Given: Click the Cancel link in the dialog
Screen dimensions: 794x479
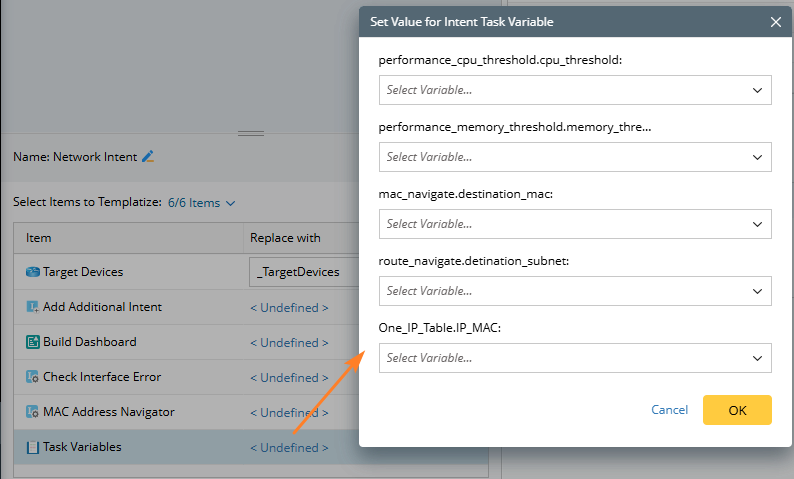Looking at the screenshot, I should pos(669,410).
